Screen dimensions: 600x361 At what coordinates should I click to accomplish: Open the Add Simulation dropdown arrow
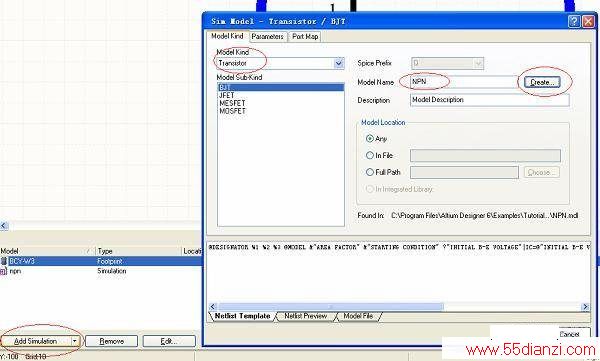click(75, 341)
